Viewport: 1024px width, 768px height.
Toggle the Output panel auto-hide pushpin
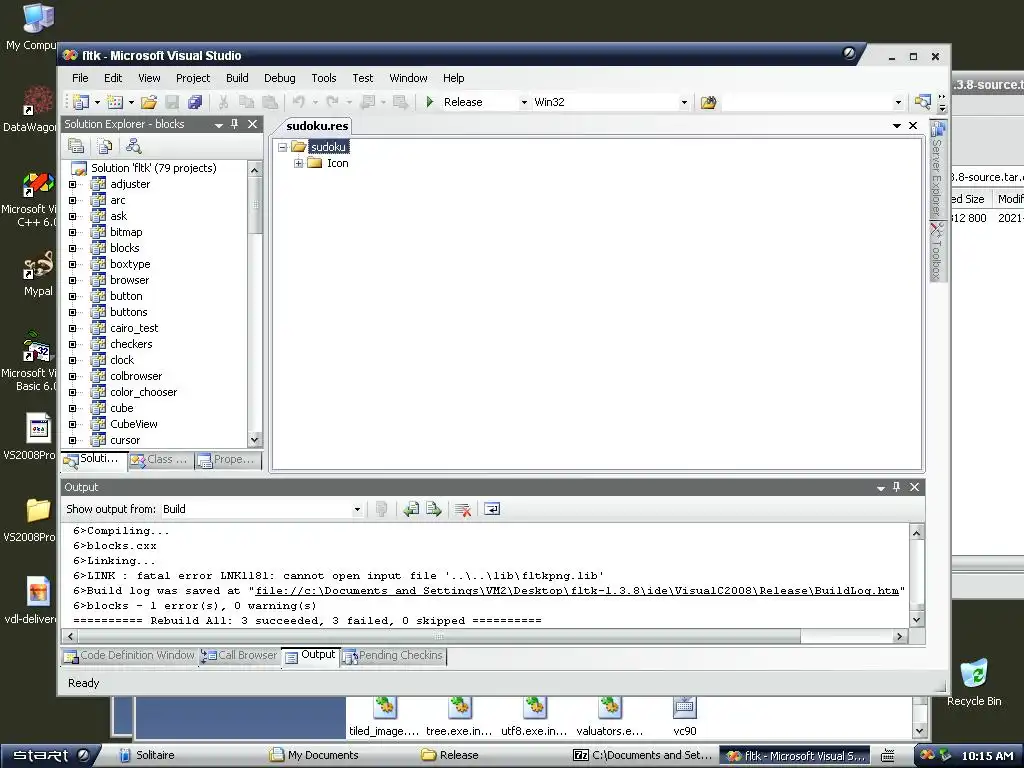897,487
